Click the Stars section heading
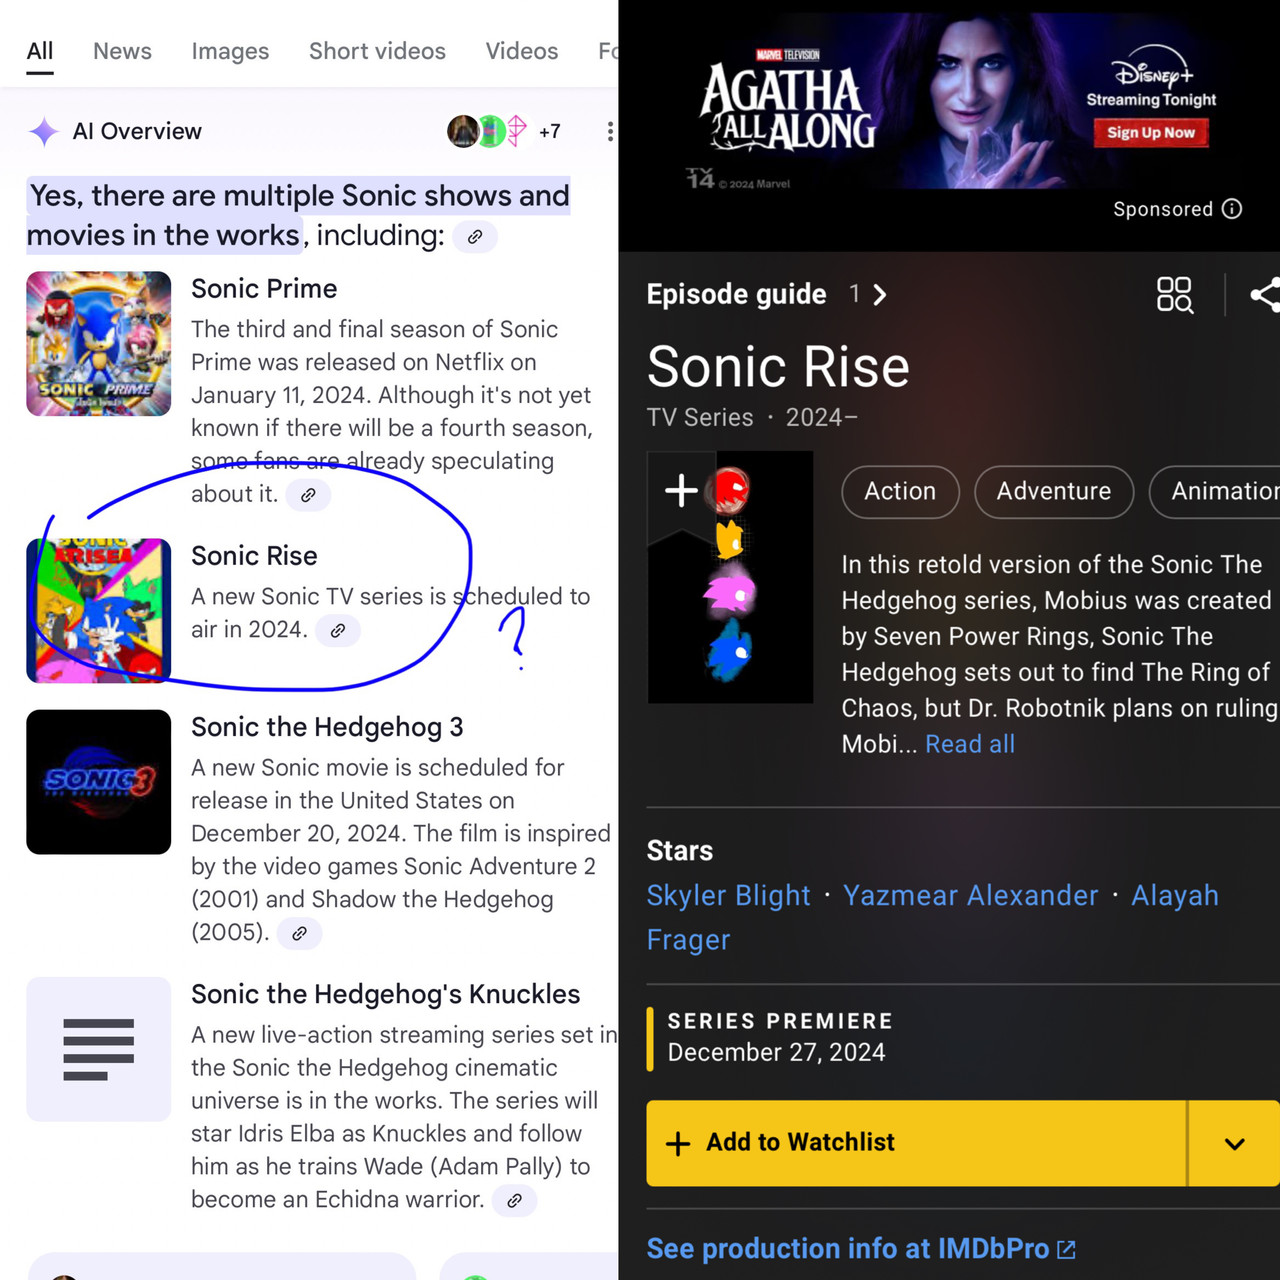The height and width of the screenshot is (1280, 1280). pyautogui.click(x=680, y=851)
